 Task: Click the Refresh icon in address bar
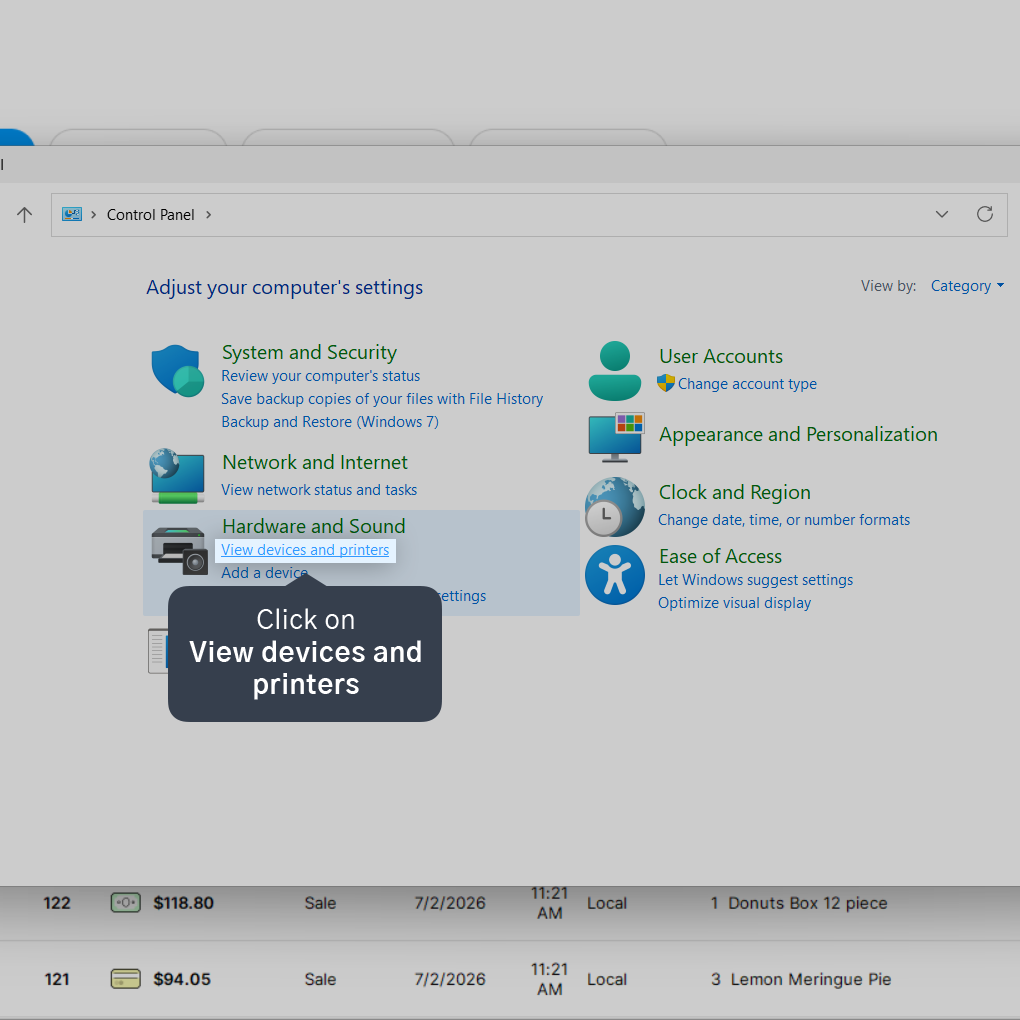(984, 214)
